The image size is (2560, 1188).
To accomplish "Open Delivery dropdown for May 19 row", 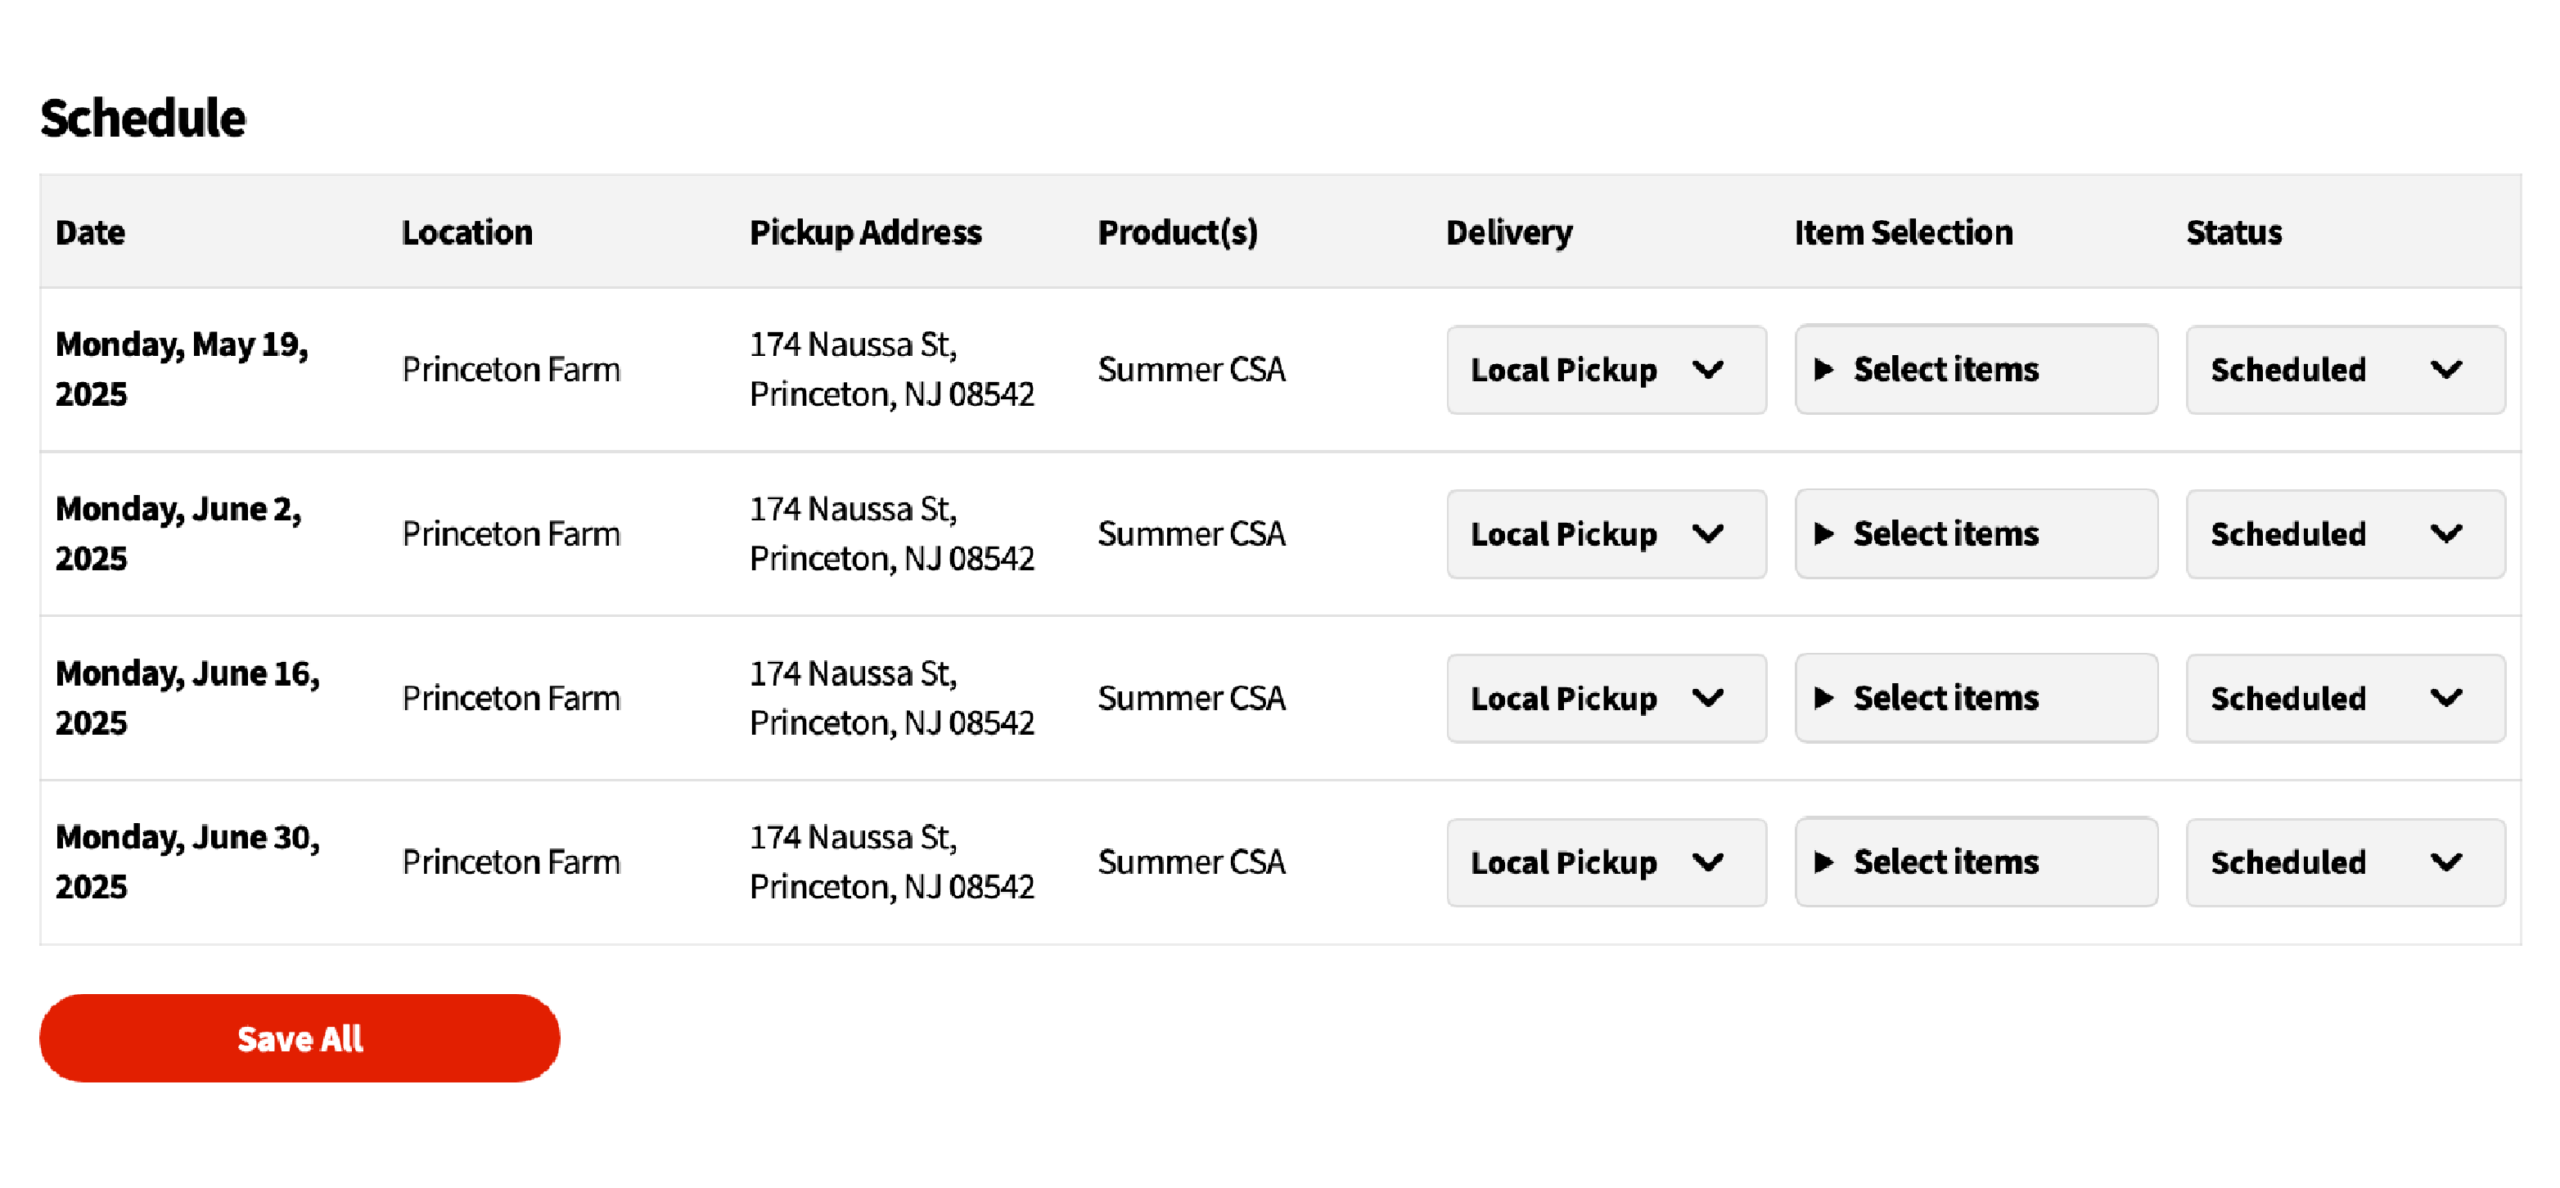I will [1605, 370].
